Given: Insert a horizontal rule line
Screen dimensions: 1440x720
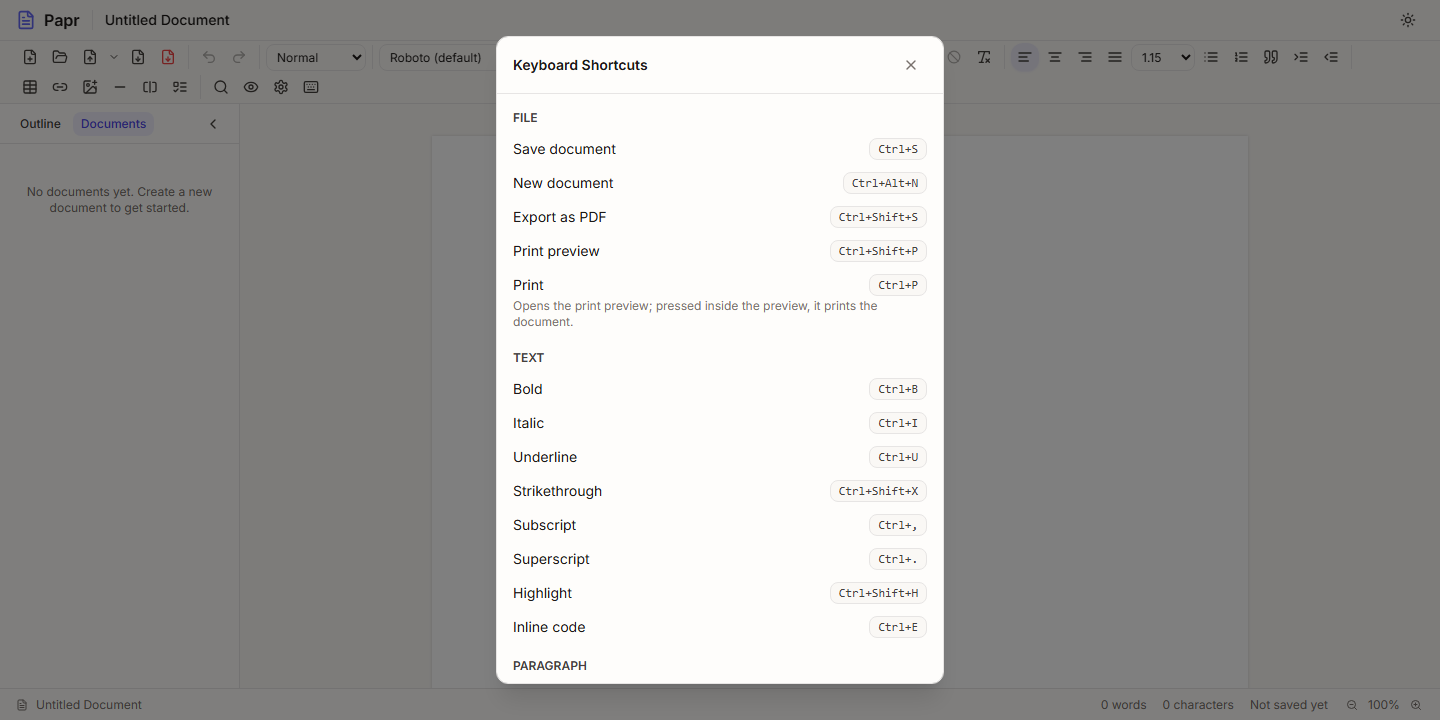Looking at the screenshot, I should tap(120, 87).
